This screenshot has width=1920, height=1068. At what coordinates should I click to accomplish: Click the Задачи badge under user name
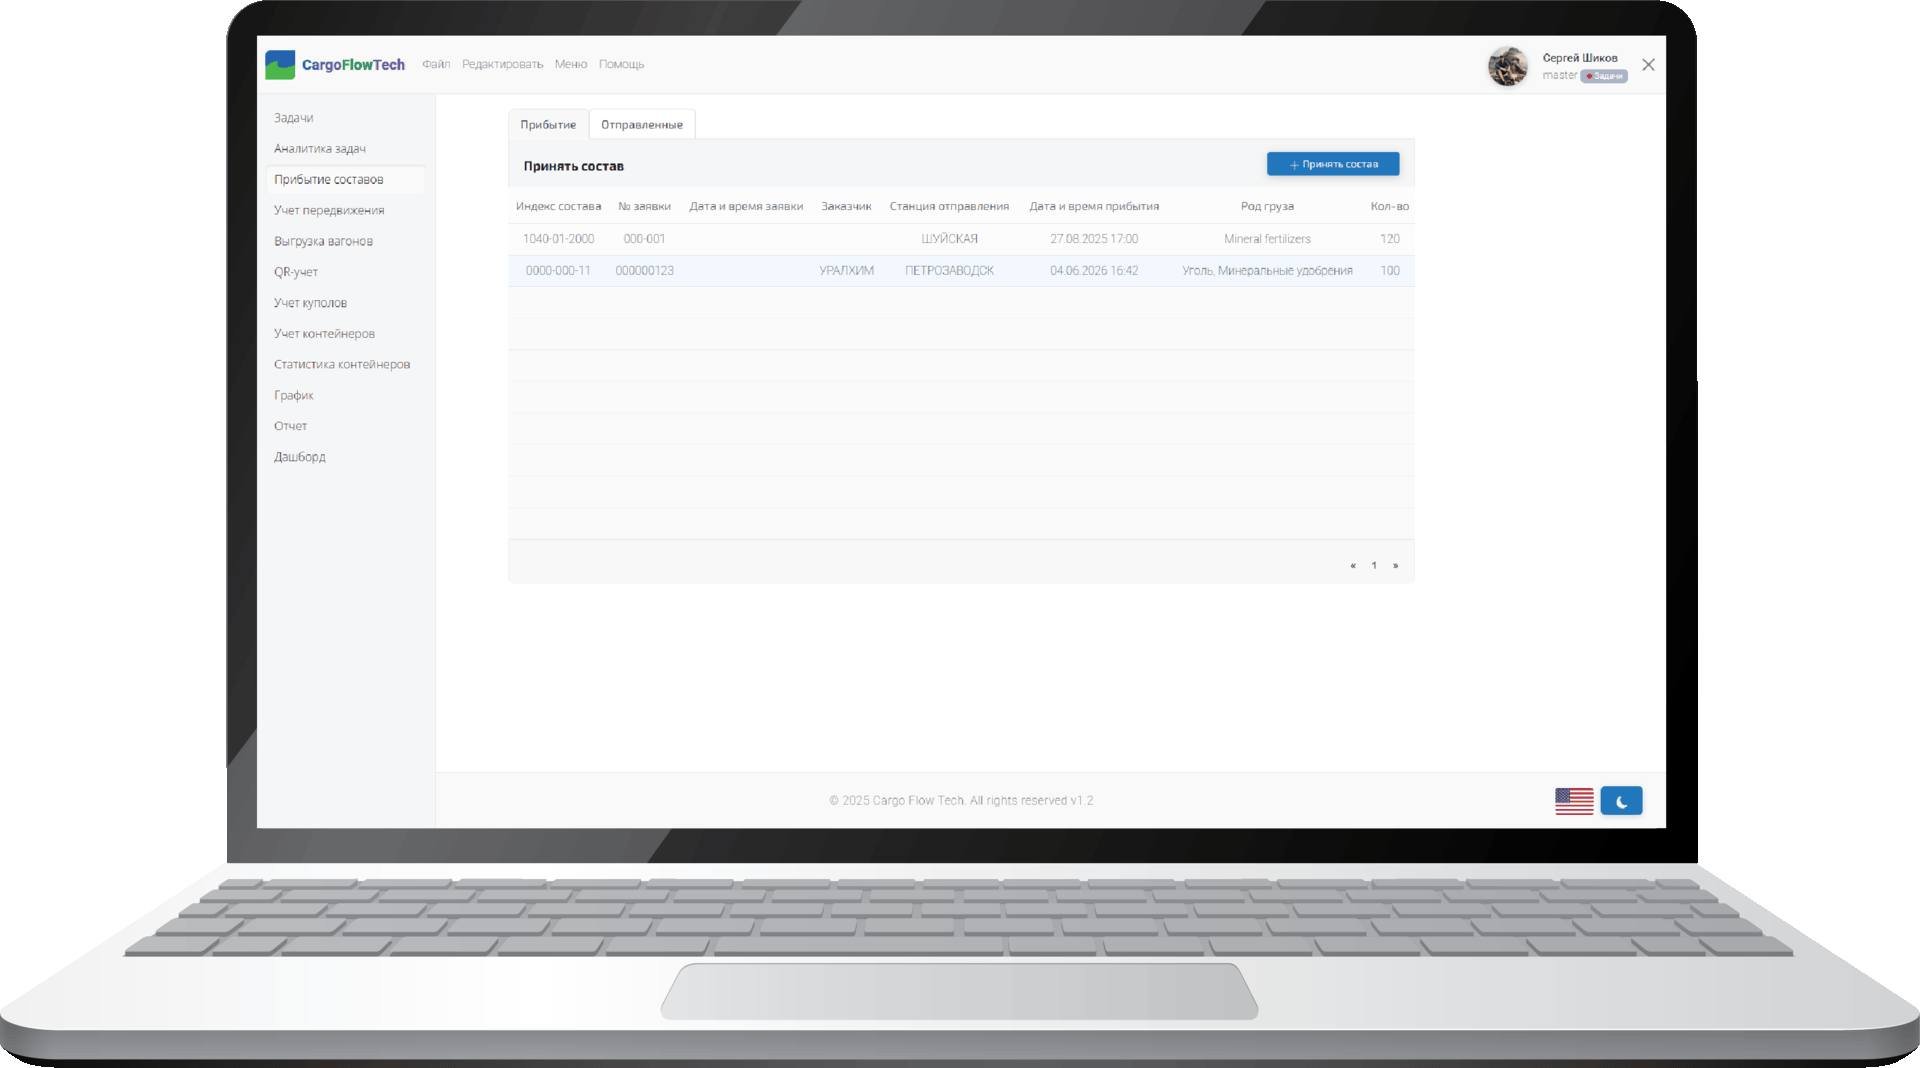coord(1604,76)
